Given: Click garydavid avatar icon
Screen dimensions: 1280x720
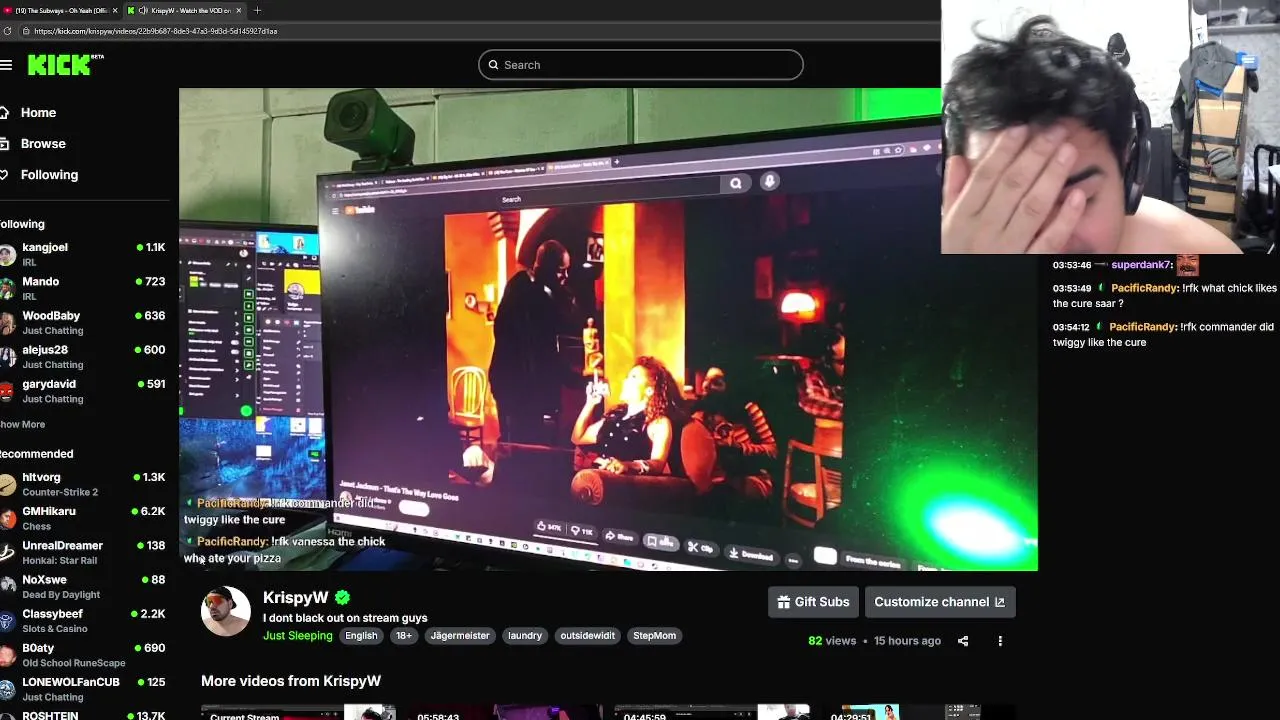Looking at the screenshot, I should point(6,390).
